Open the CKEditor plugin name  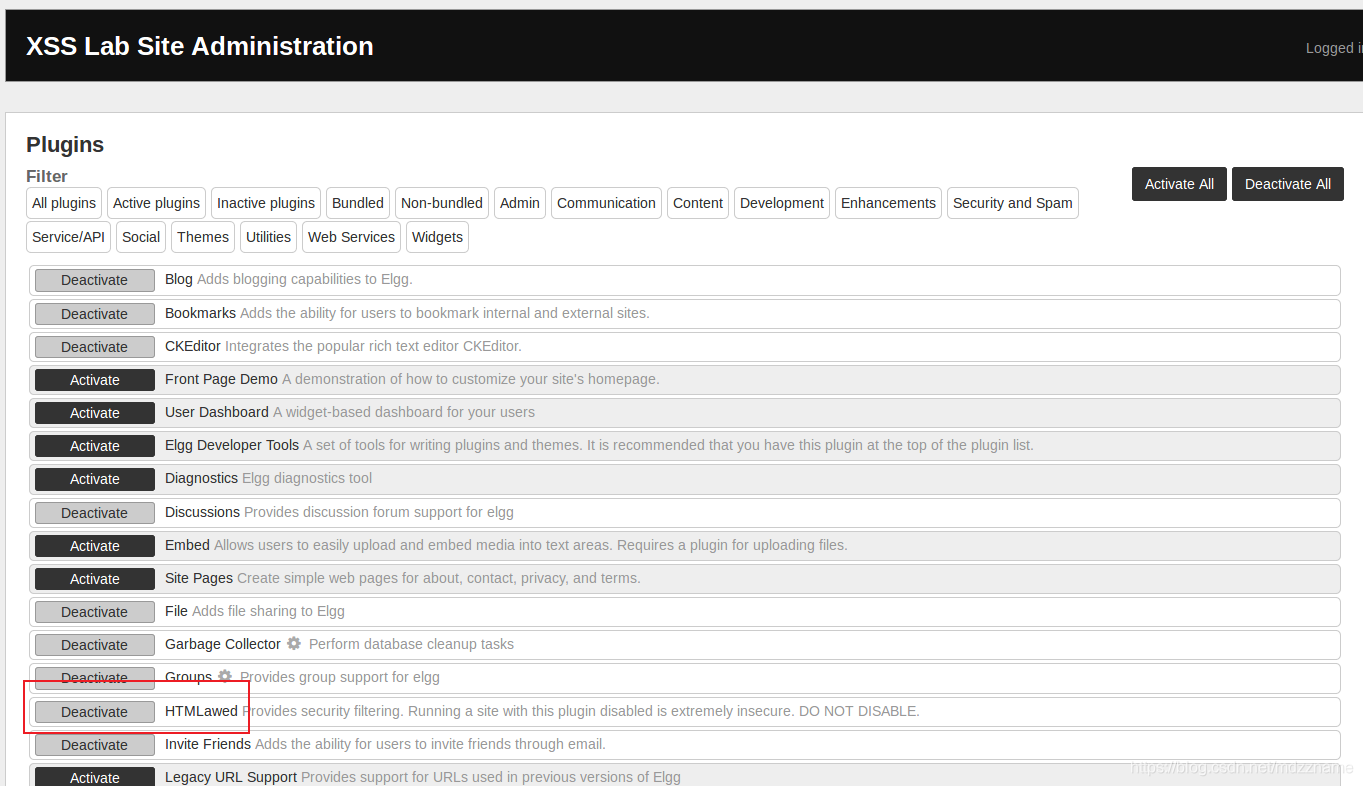(x=193, y=346)
